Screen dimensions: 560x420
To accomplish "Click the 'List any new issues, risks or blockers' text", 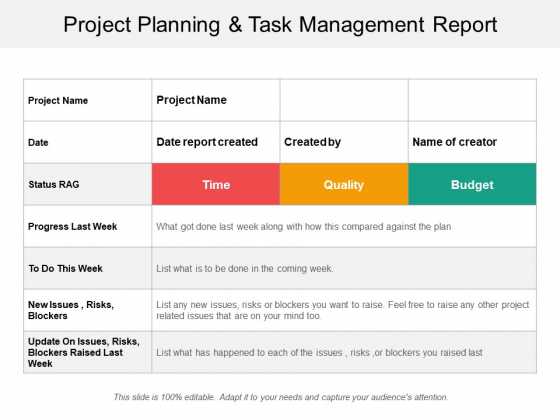I will 342,310.
